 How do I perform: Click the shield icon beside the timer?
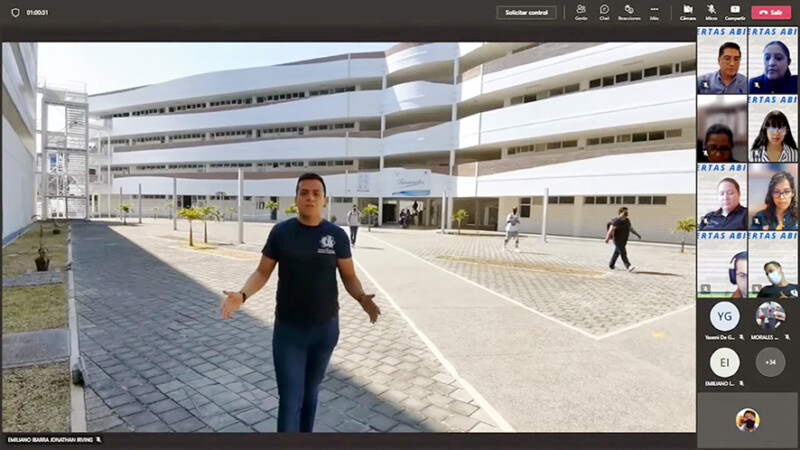pyautogui.click(x=14, y=12)
